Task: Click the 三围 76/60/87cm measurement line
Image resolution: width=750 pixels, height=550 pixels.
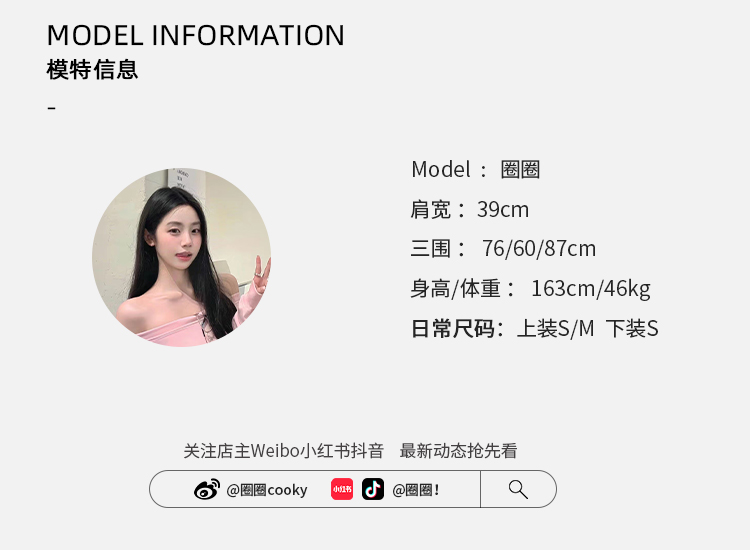Action: 503,249
